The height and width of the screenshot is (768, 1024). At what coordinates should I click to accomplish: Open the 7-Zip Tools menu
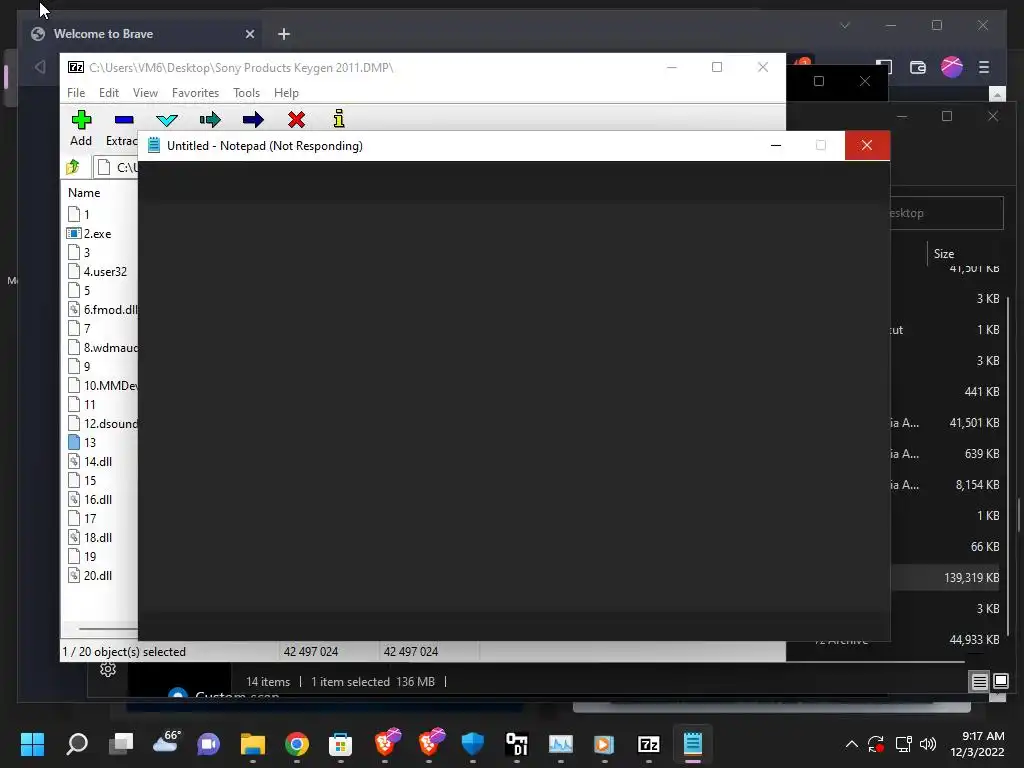[246, 93]
